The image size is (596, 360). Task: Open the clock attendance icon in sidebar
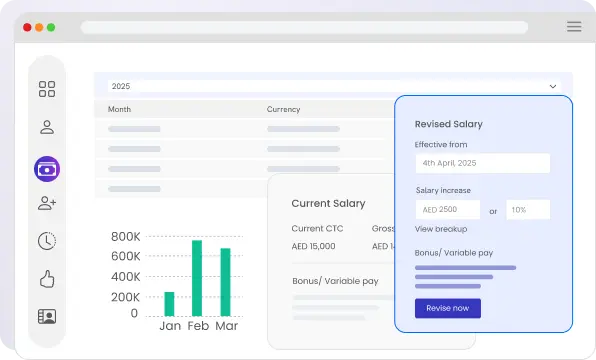pyautogui.click(x=47, y=241)
